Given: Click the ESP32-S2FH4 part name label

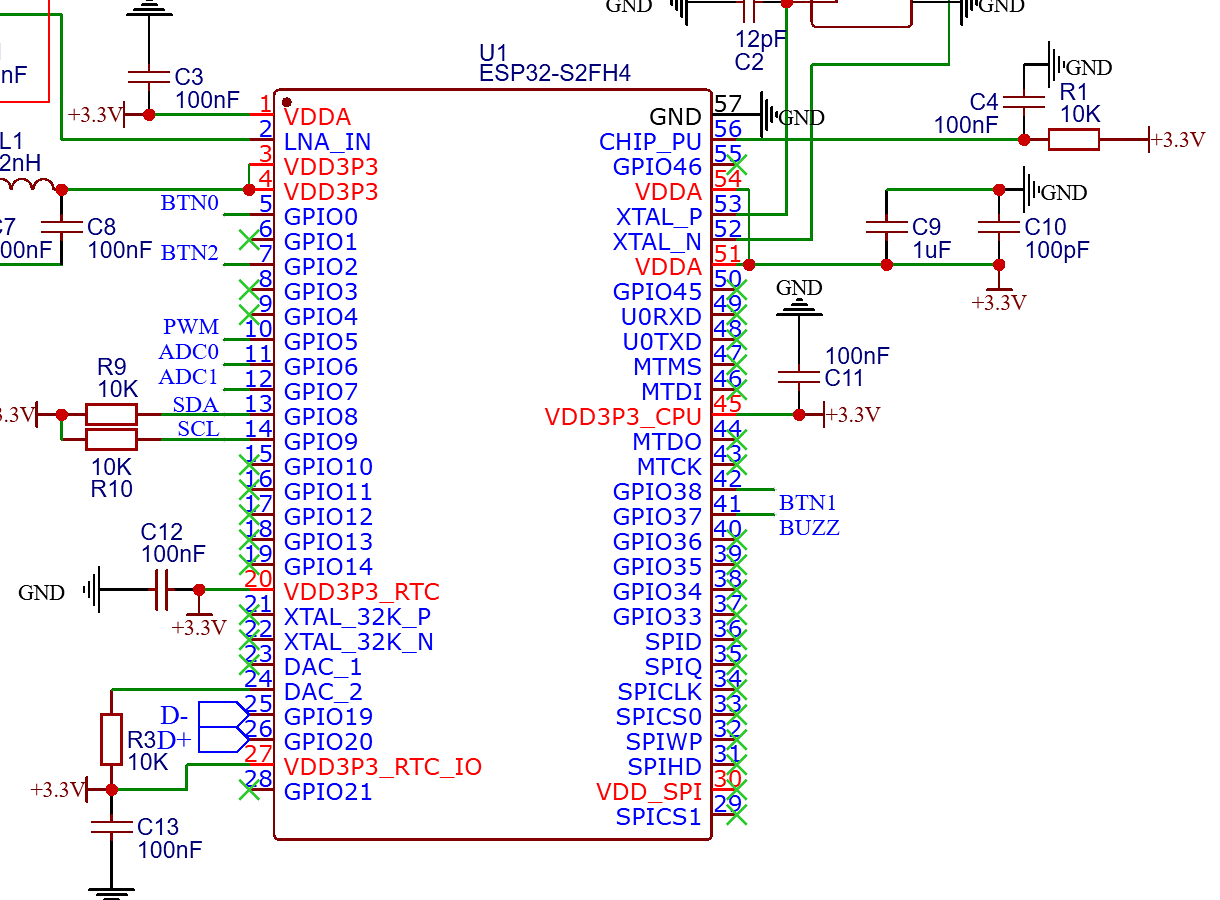Looking at the screenshot, I should tap(554, 74).
